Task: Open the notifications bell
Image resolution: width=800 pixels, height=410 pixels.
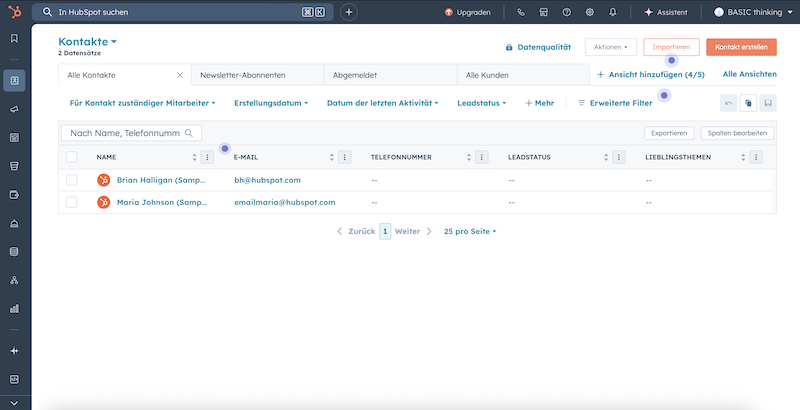Action: click(x=613, y=12)
